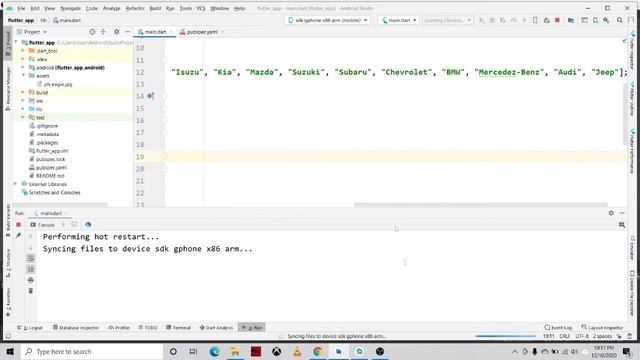The width and height of the screenshot is (640, 360).
Task: Hide the Project panel with minus icon
Action: (127, 31)
